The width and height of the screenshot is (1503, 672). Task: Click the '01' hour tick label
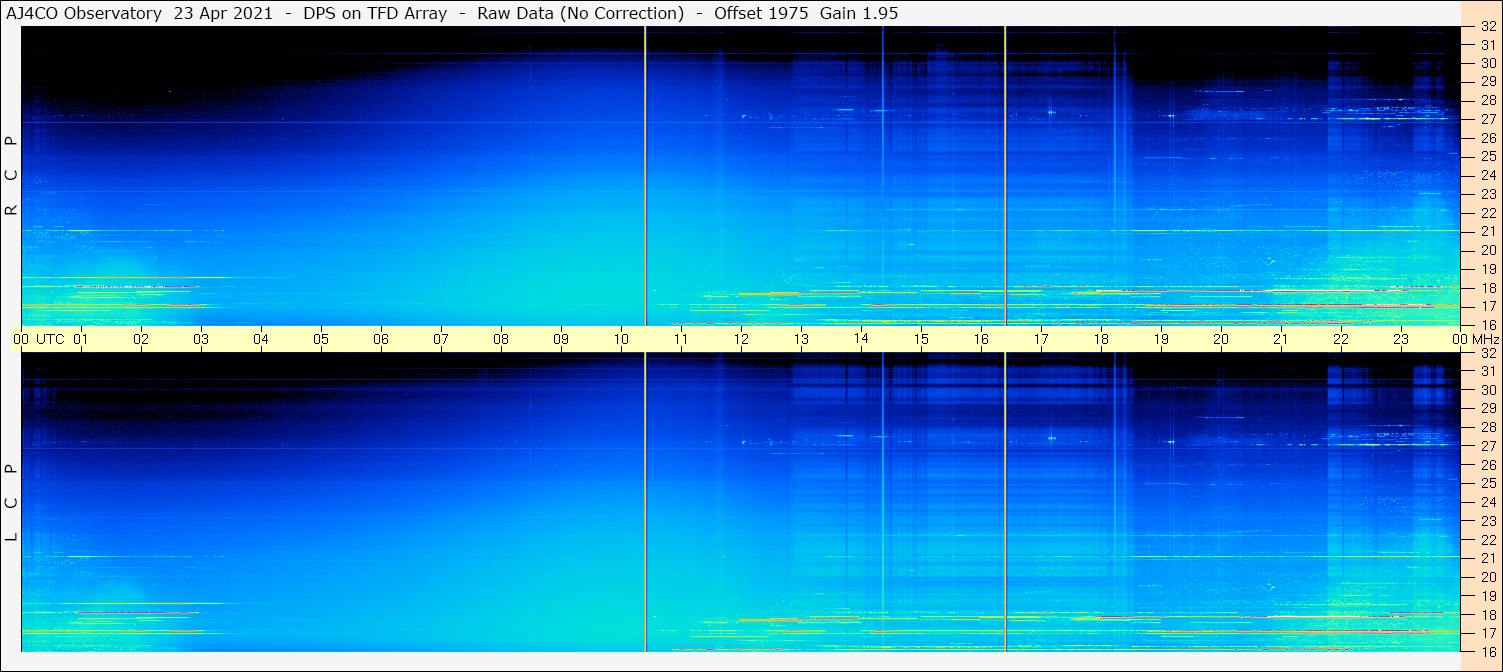[x=81, y=339]
